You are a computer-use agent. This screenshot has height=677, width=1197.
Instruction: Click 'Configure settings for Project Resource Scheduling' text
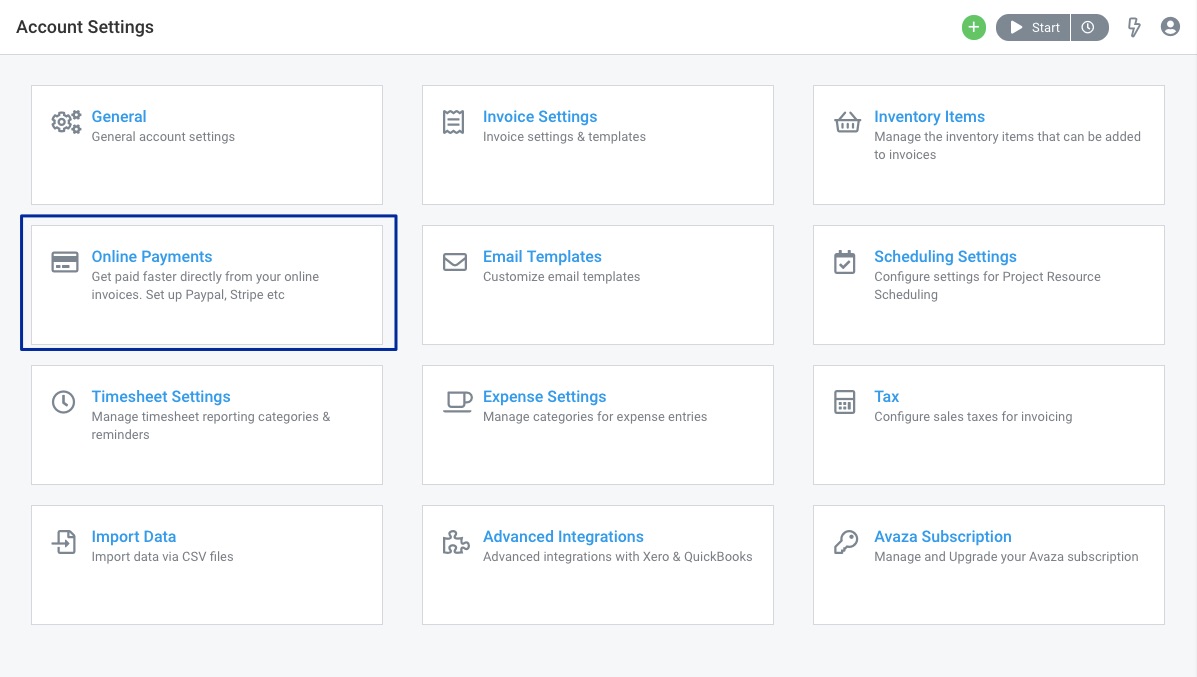tap(987, 285)
